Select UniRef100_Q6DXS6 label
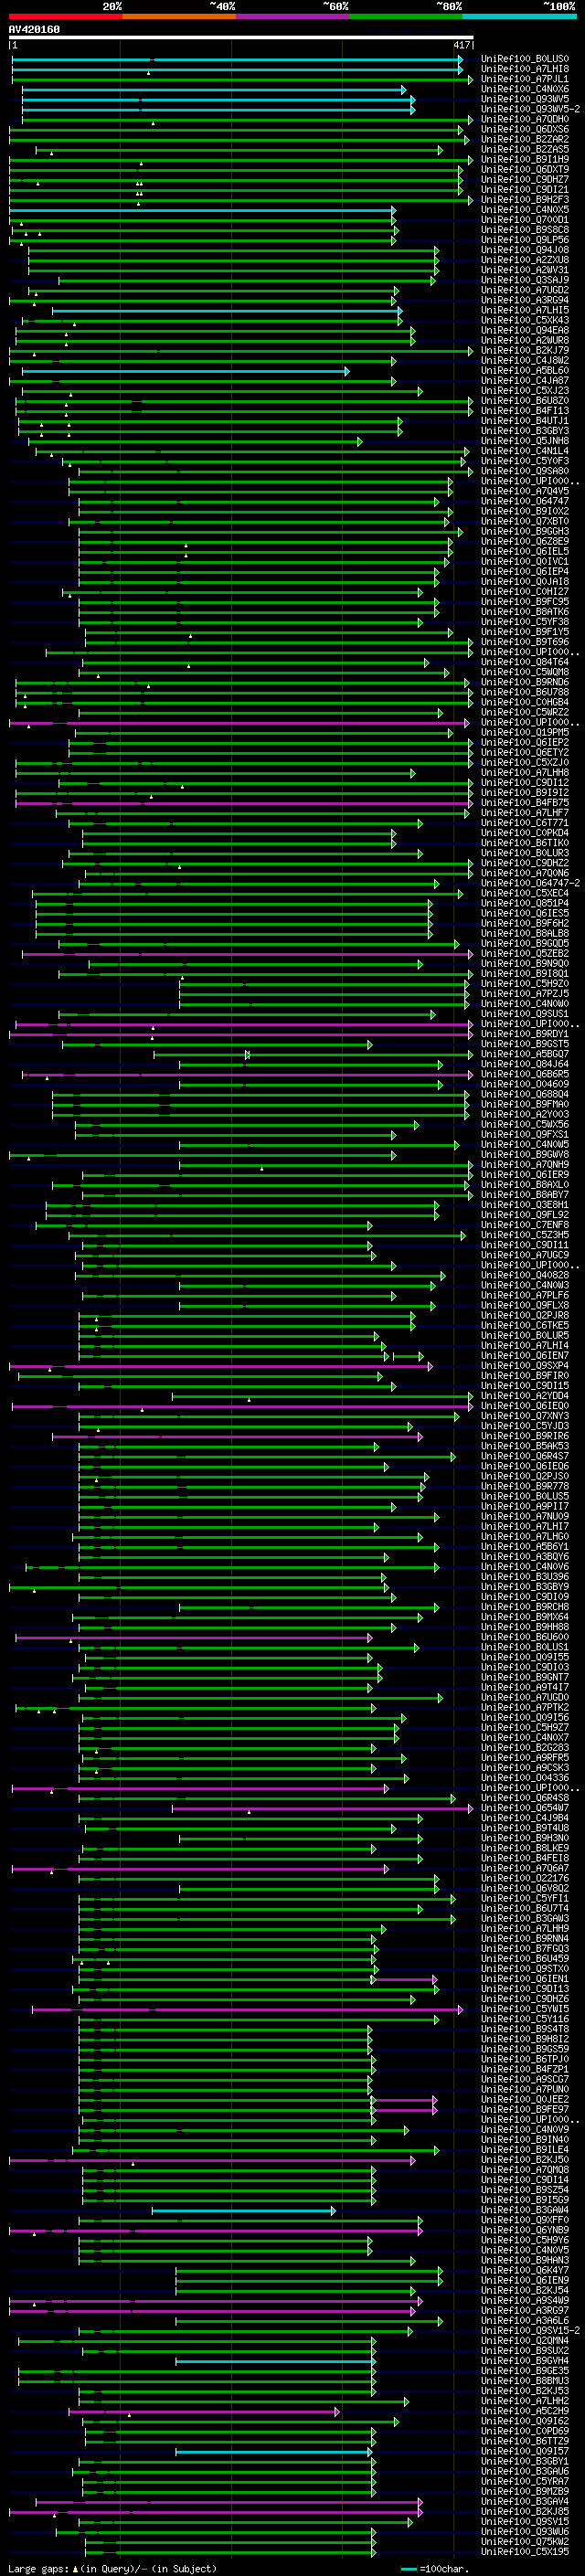 pyautogui.click(x=525, y=130)
